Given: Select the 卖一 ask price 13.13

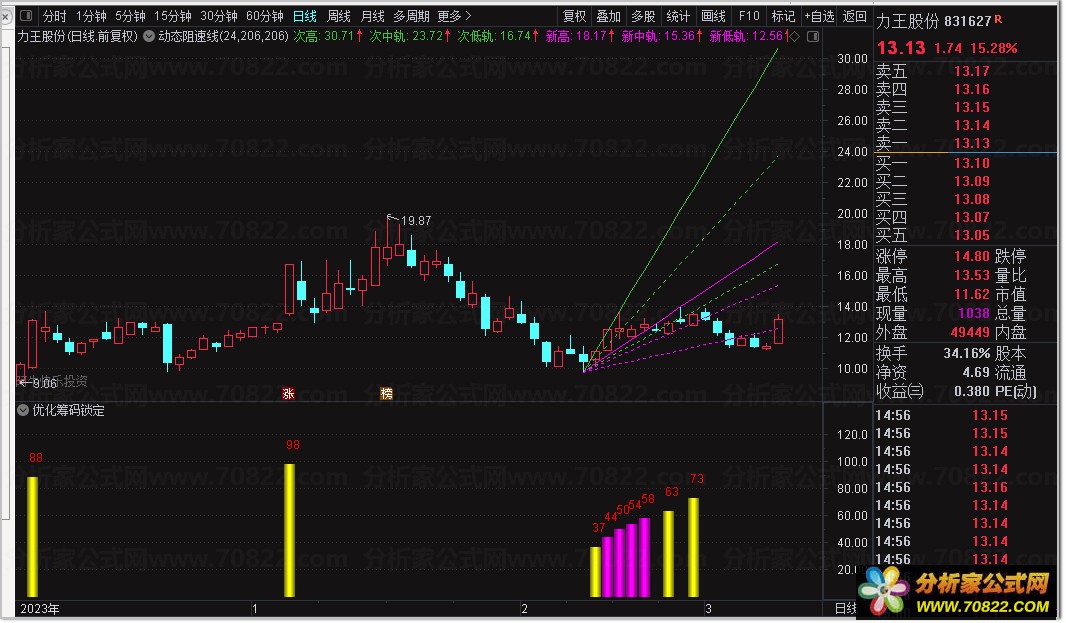Looking at the screenshot, I should [x=972, y=144].
